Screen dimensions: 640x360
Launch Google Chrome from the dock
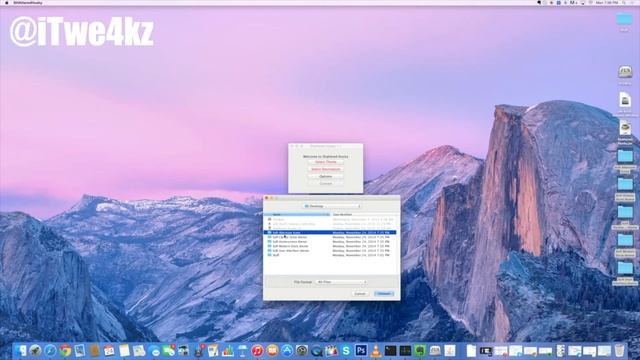click(65, 350)
